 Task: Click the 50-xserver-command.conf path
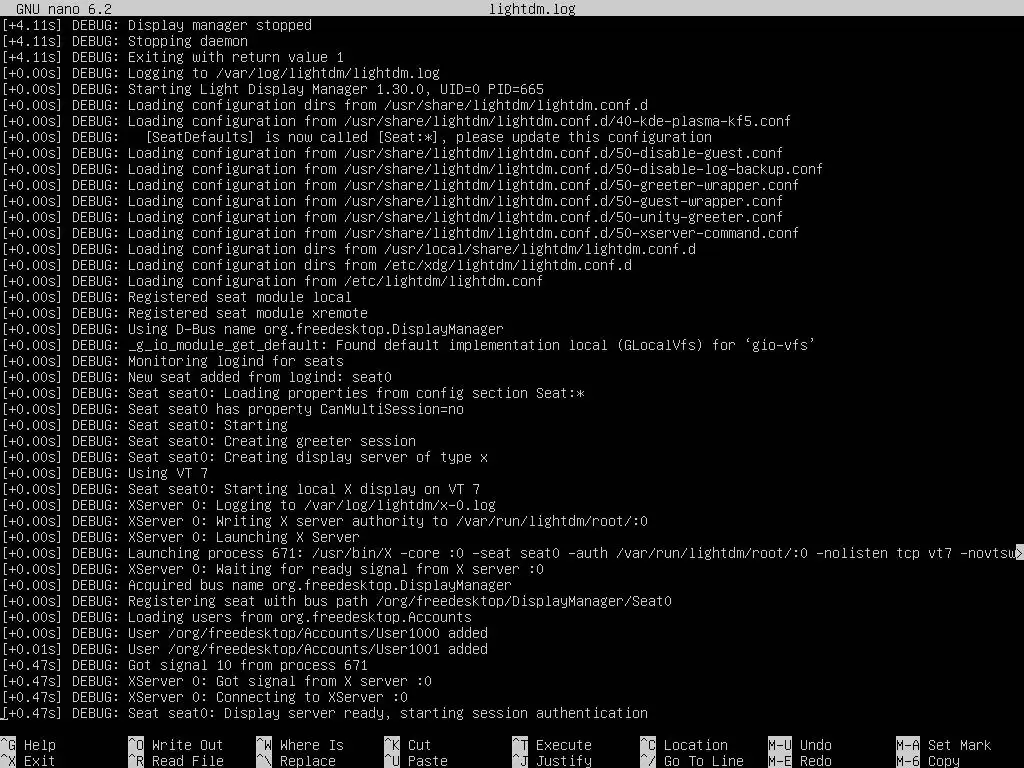tap(571, 233)
